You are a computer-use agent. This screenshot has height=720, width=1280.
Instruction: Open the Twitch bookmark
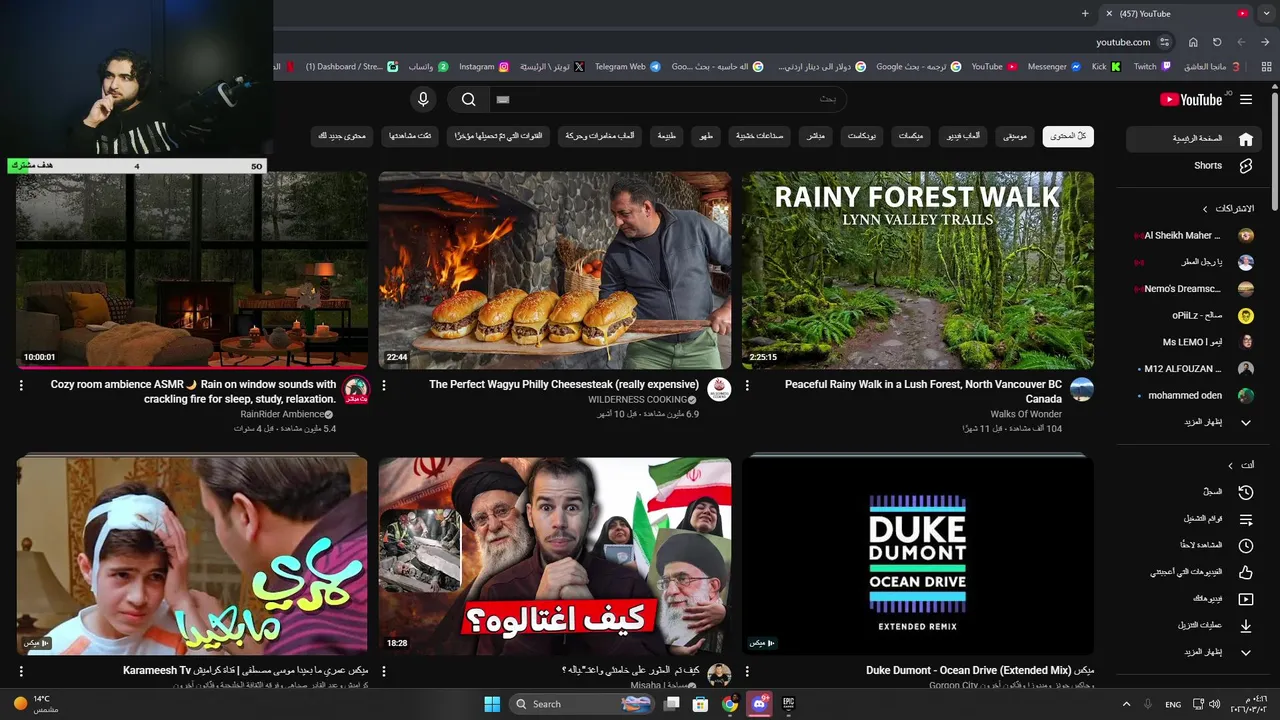tap(1151, 67)
